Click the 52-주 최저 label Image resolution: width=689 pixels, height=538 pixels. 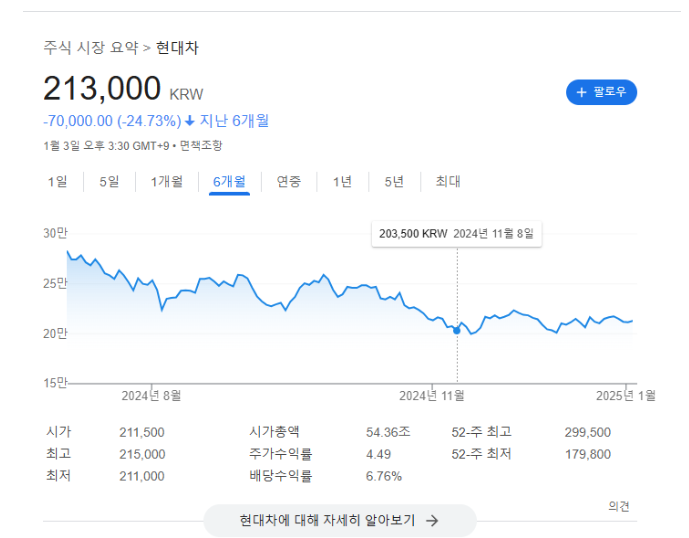[482, 454]
